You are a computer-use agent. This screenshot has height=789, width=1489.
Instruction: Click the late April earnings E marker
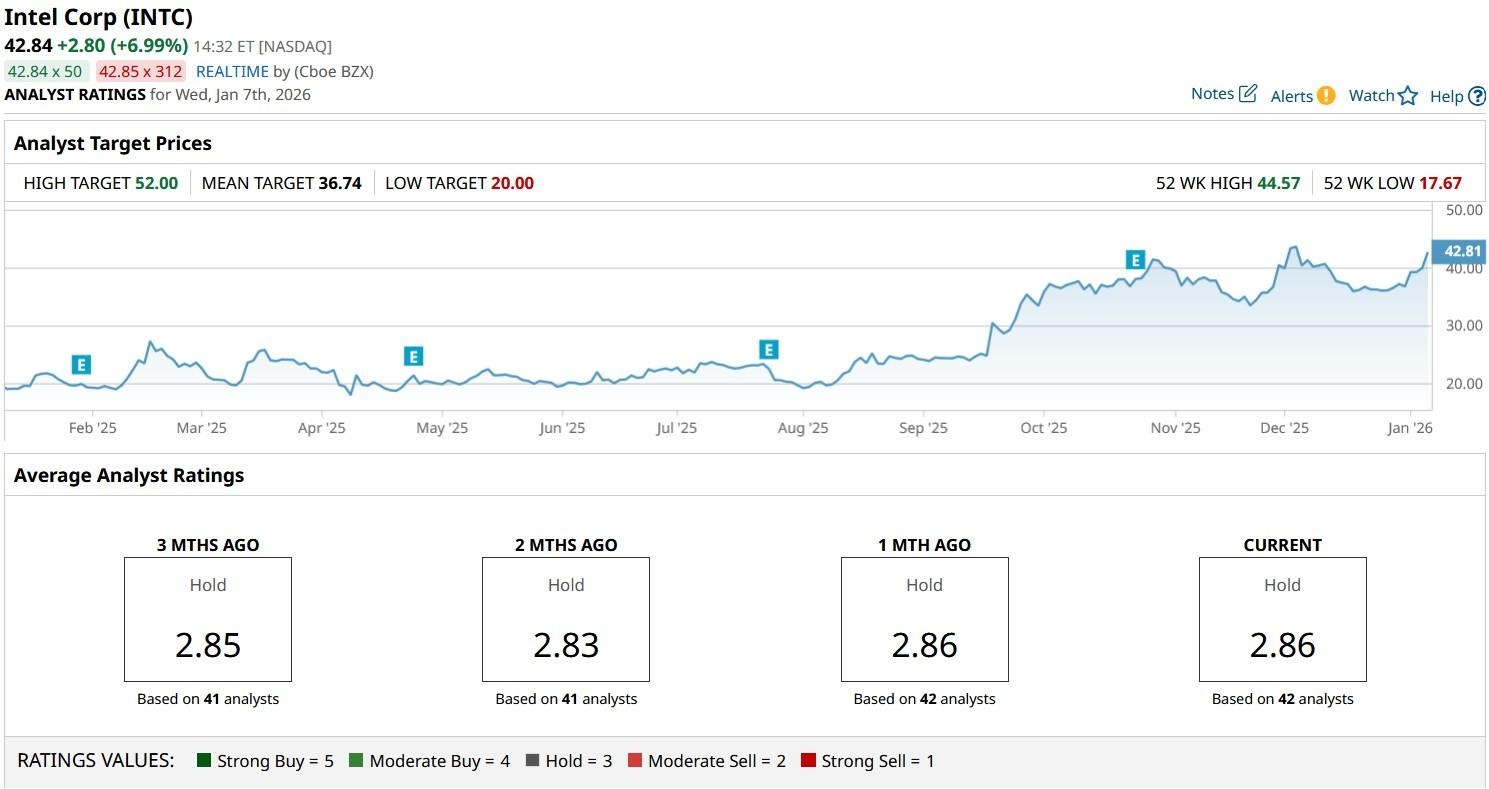[x=413, y=356]
